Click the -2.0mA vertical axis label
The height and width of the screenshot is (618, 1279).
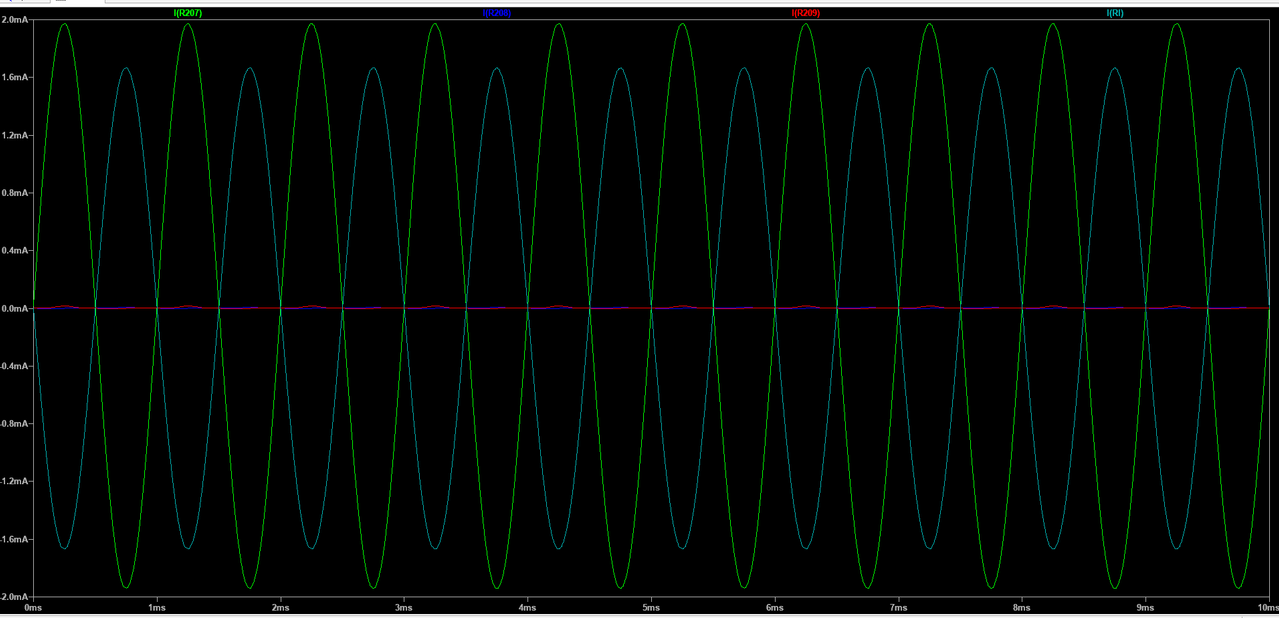14,597
